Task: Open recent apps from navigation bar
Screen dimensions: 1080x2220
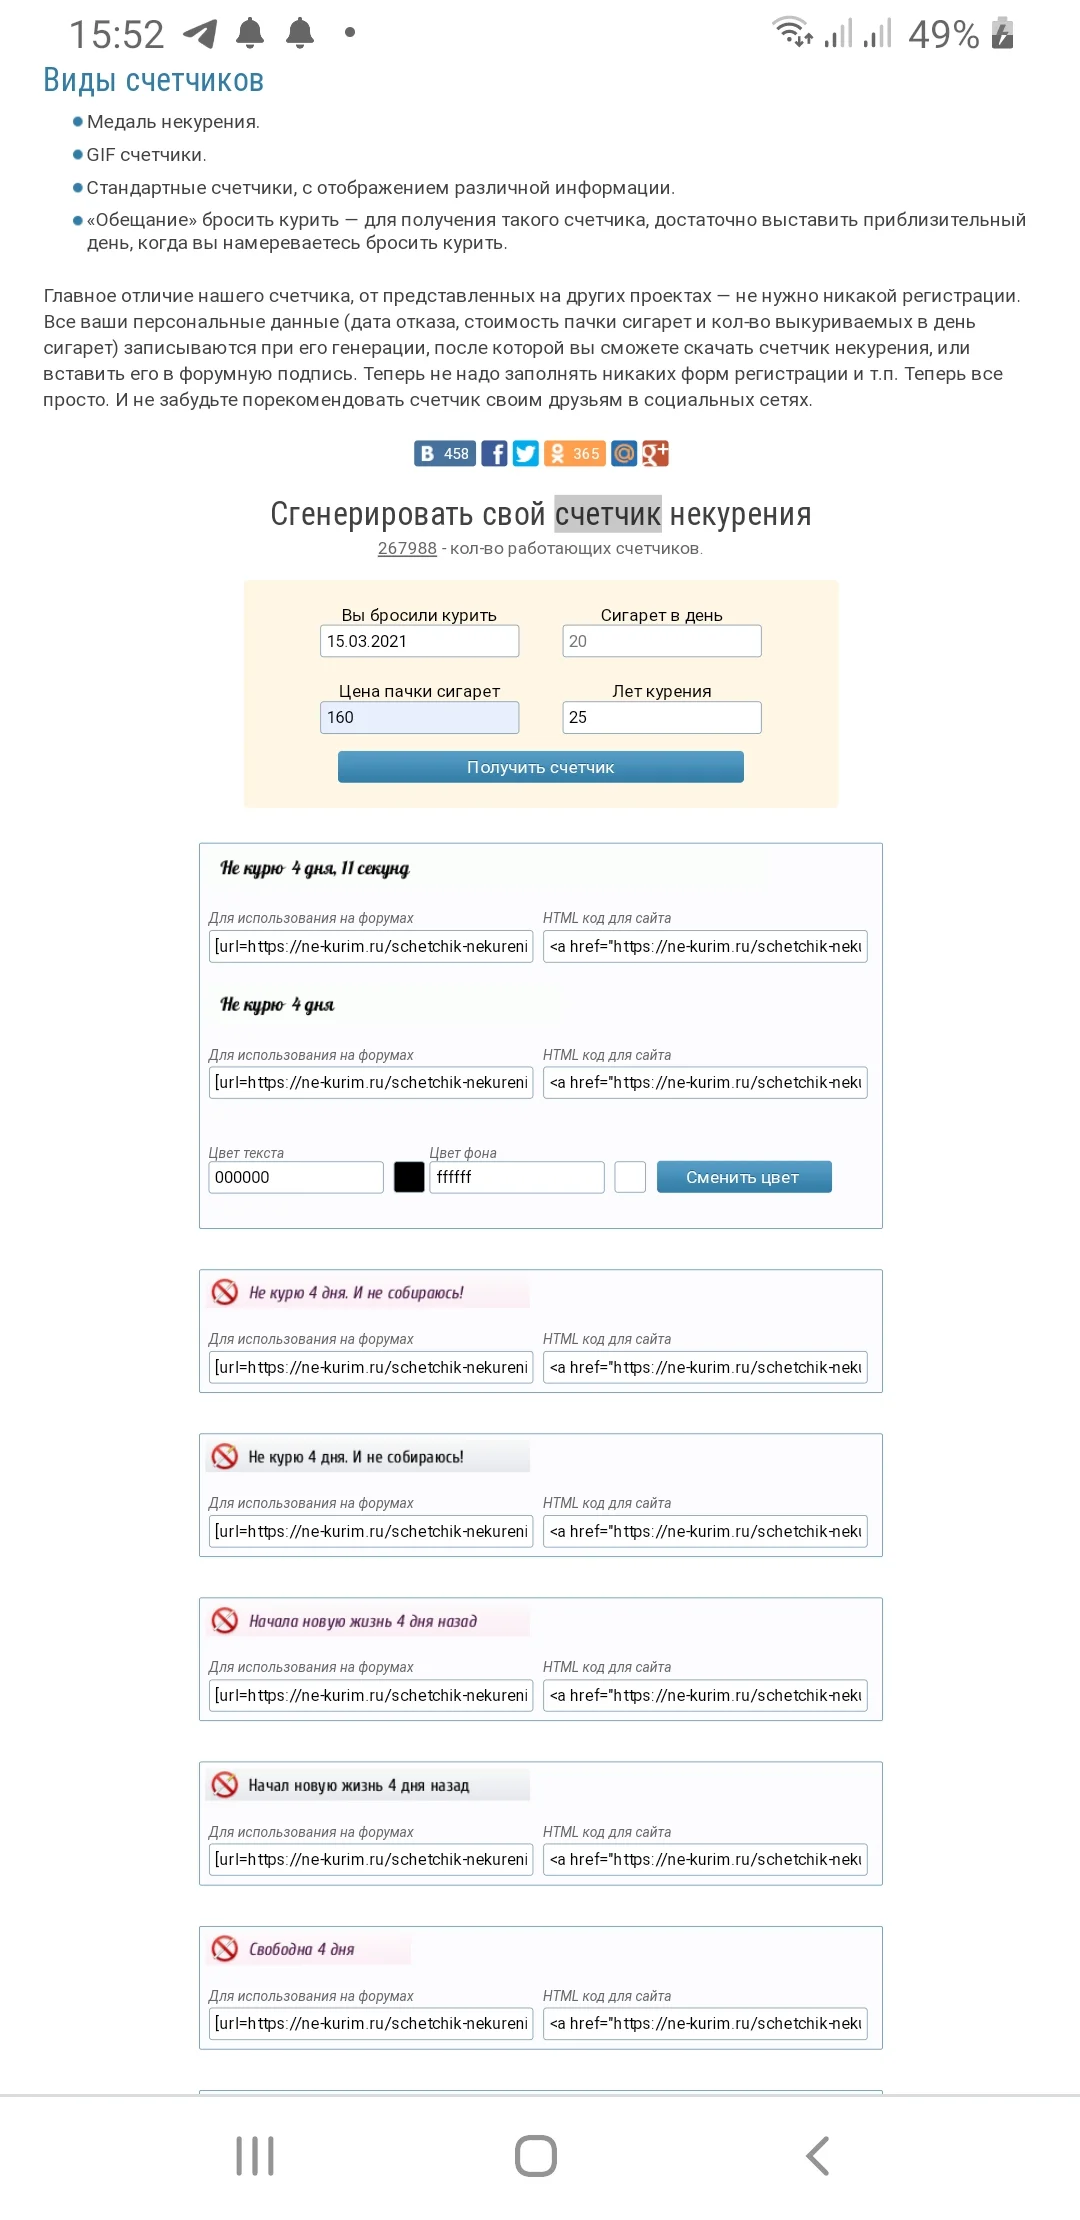Action: [255, 2156]
